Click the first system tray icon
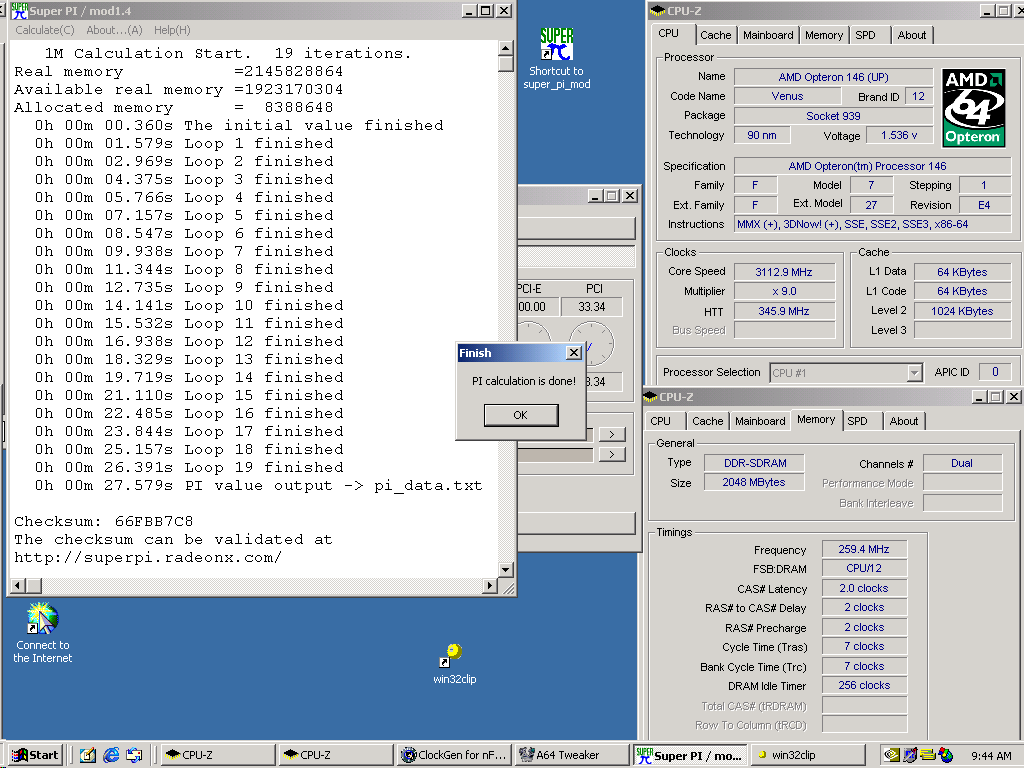This screenshot has height=768, width=1024. click(x=891, y=755)
